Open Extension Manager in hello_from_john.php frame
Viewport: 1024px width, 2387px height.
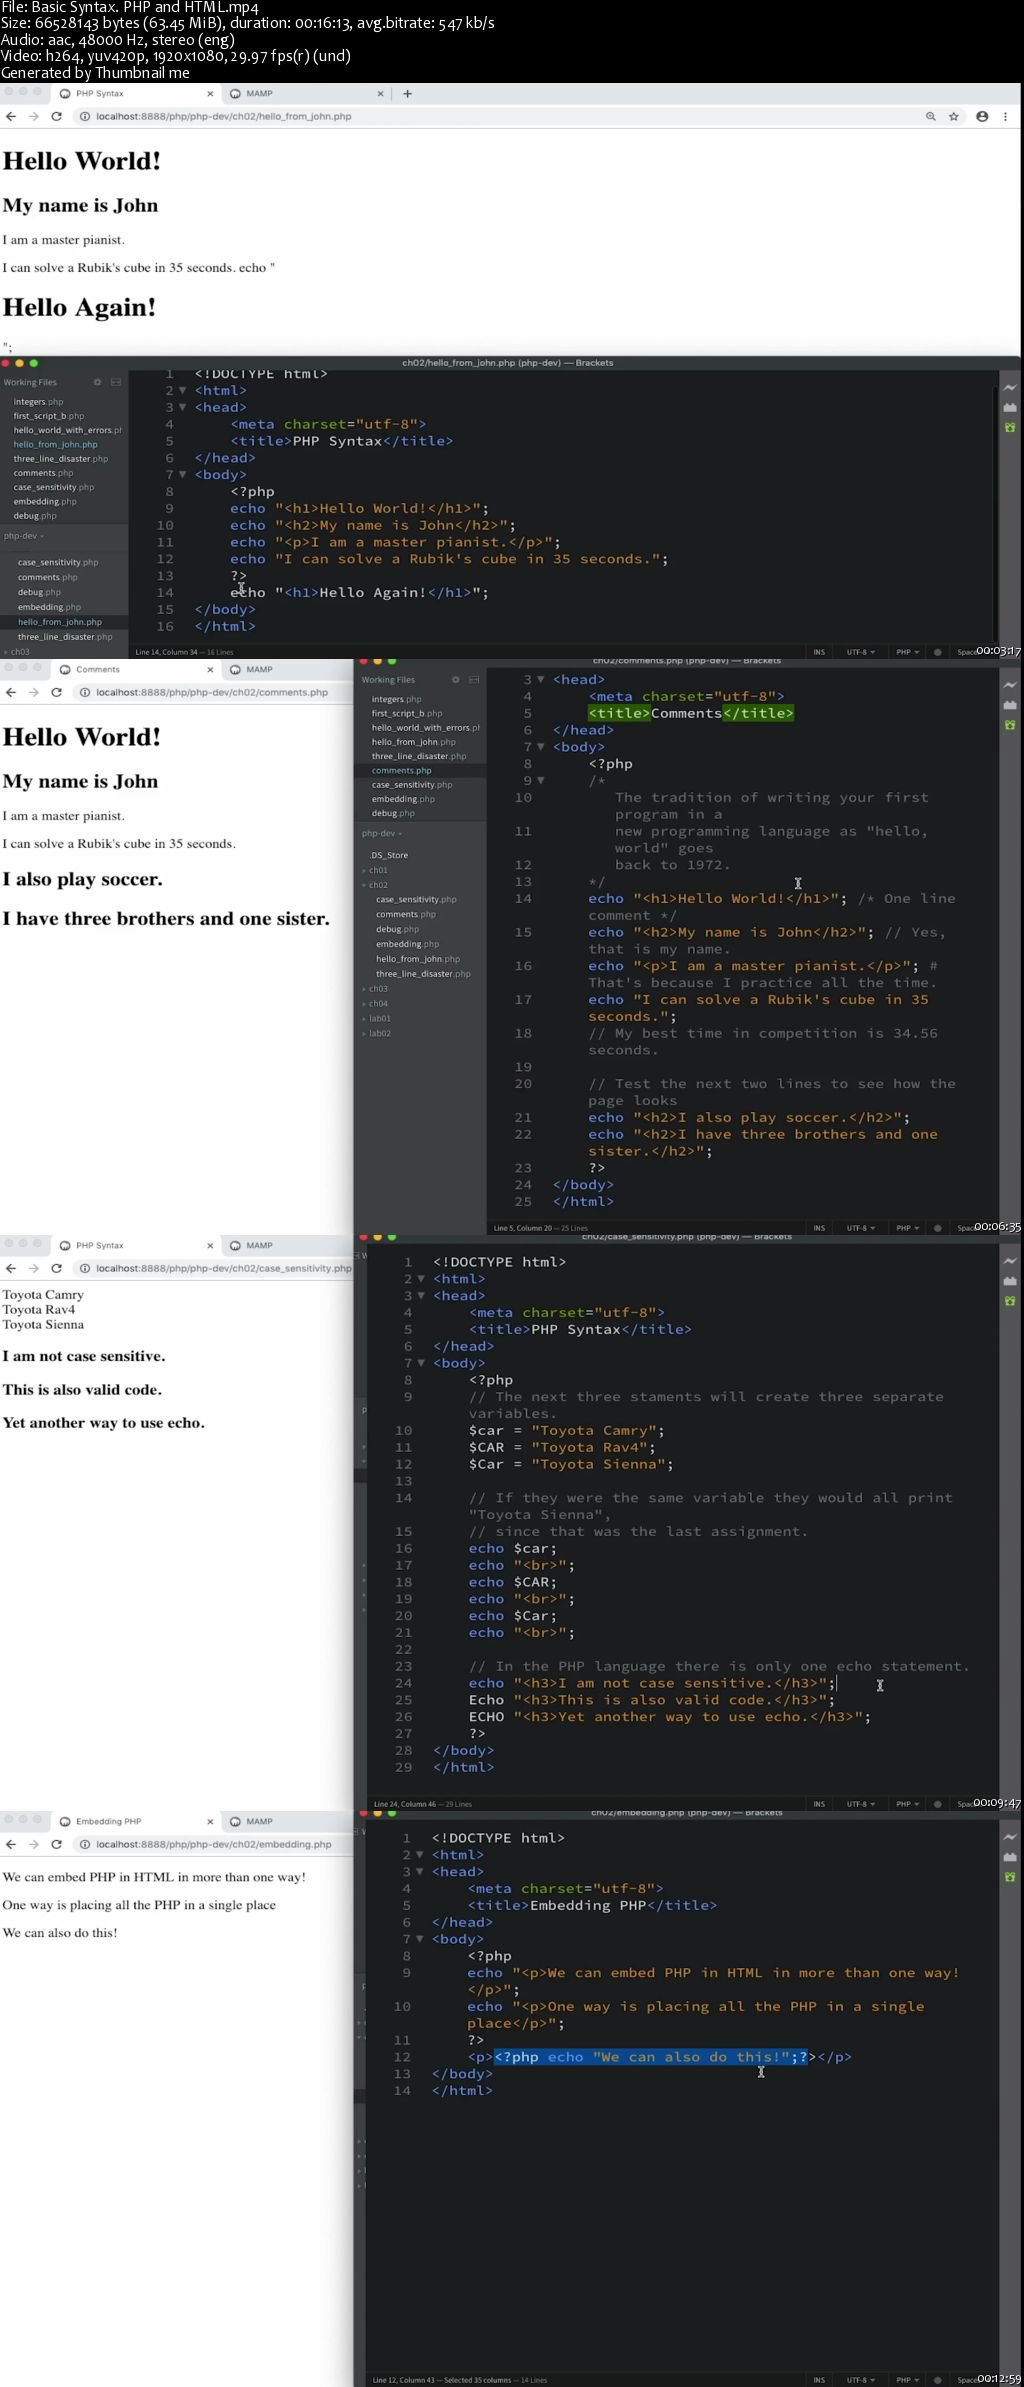pyautogui.click(x=1010, y=407)
